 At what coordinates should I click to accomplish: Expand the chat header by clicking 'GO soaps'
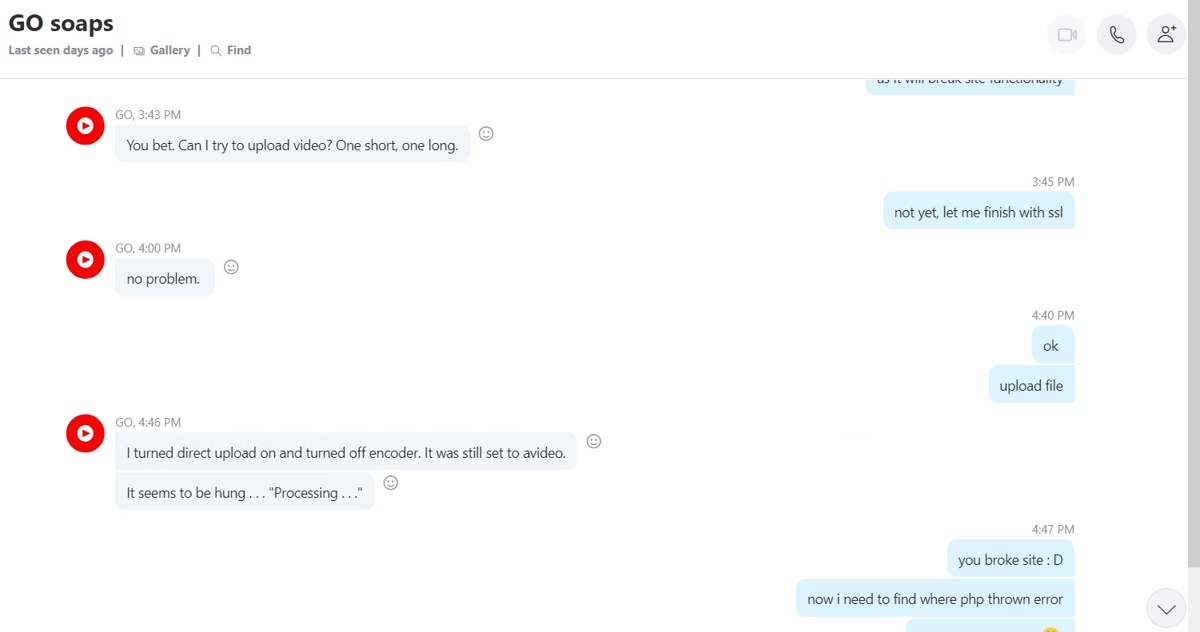point(60,22)
